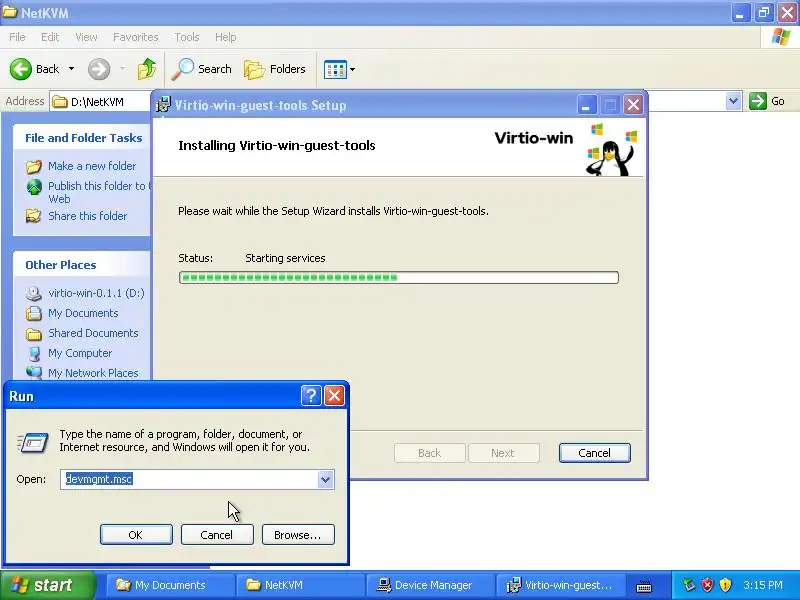Viewport: 800px width, 600px height.
Task: Open the Tools menu in NetKVM
Action: tap(187, 37)
